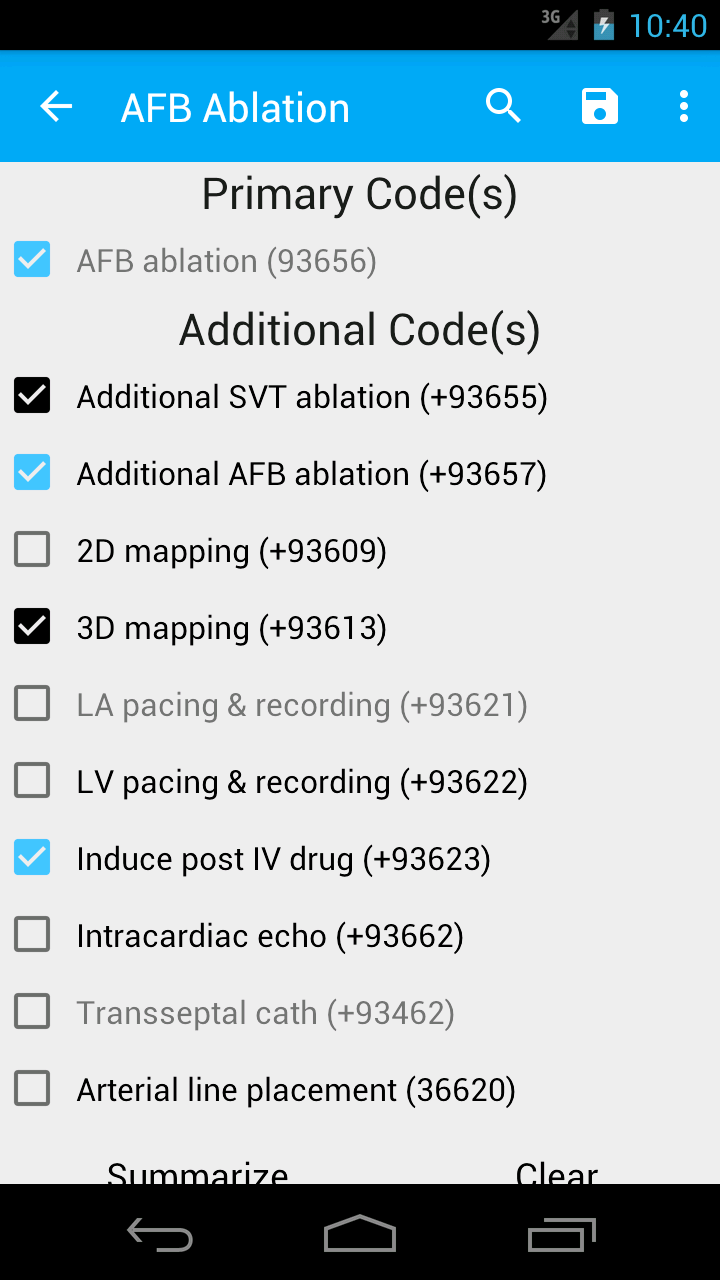The width and height of the screenshot is (720, 1280).
Task: Tap Android Recent Apps icon
Action: 561,1234
